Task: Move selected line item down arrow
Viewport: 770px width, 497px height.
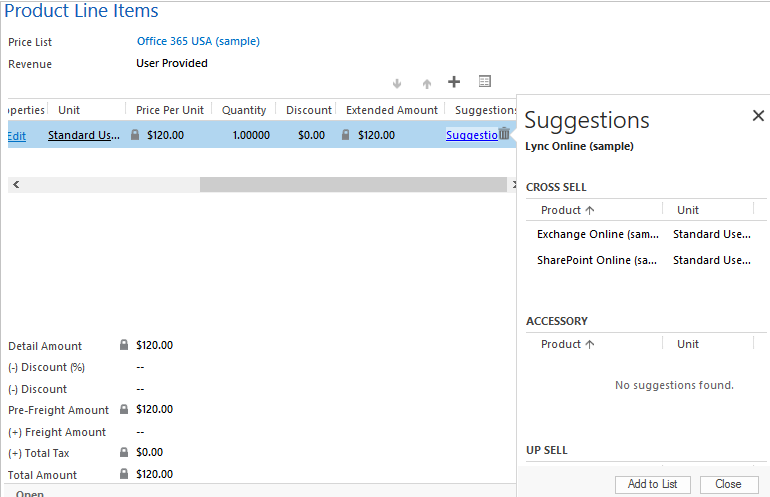Action: tap(397, 83)
